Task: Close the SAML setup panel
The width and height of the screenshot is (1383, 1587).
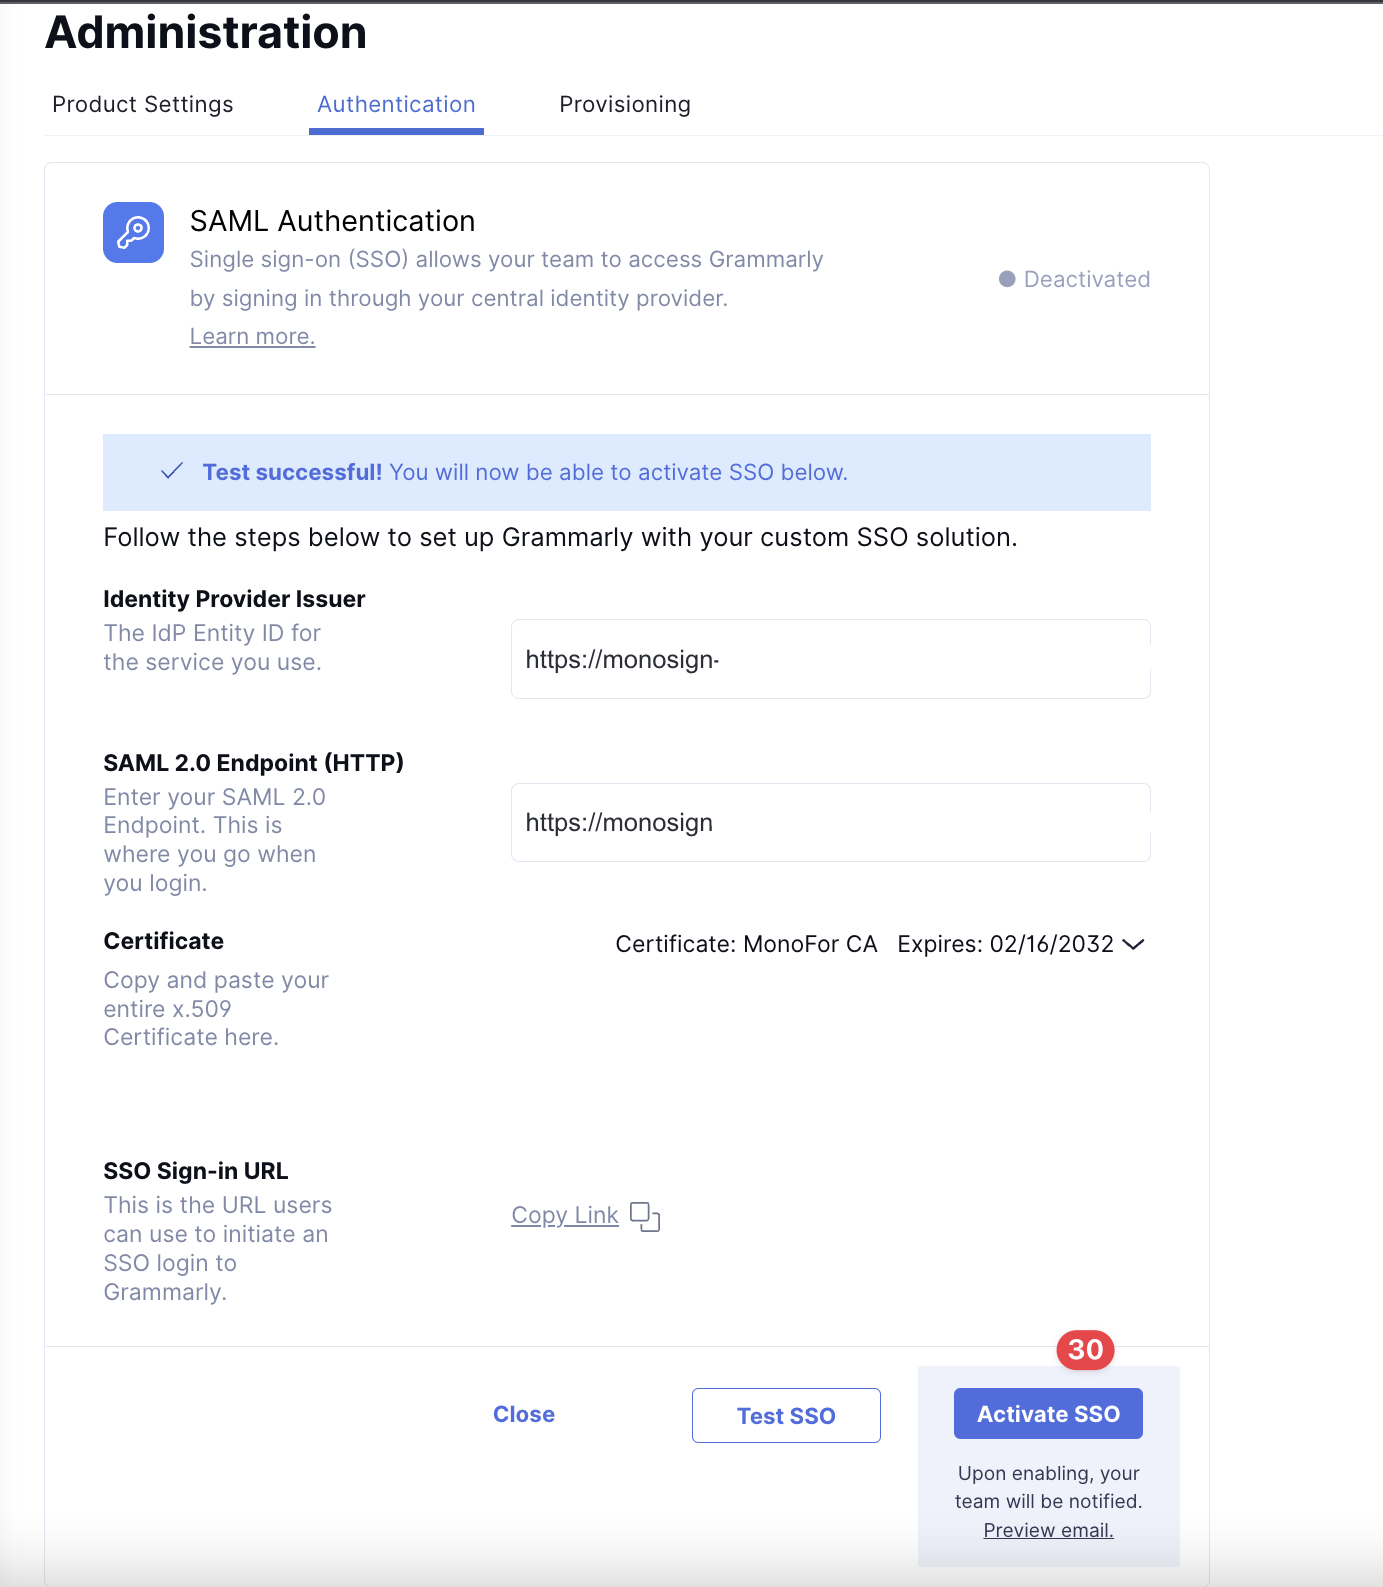Action: pos(524,1414)
